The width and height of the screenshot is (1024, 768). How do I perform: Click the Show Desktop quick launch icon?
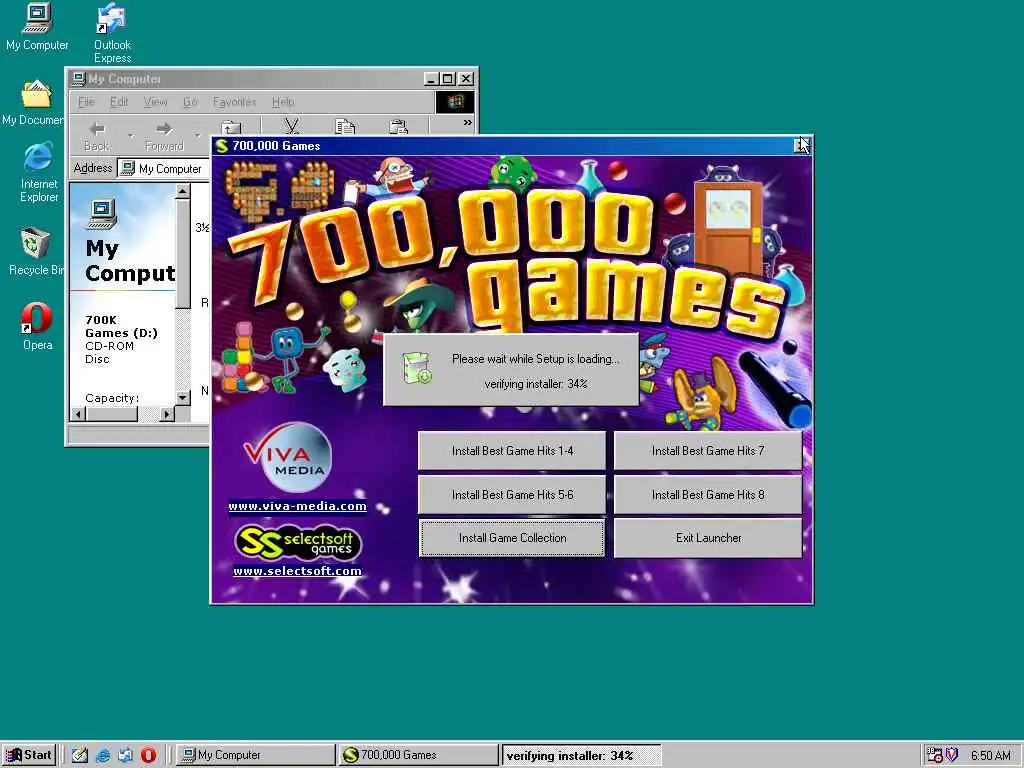tap(80, 755)
